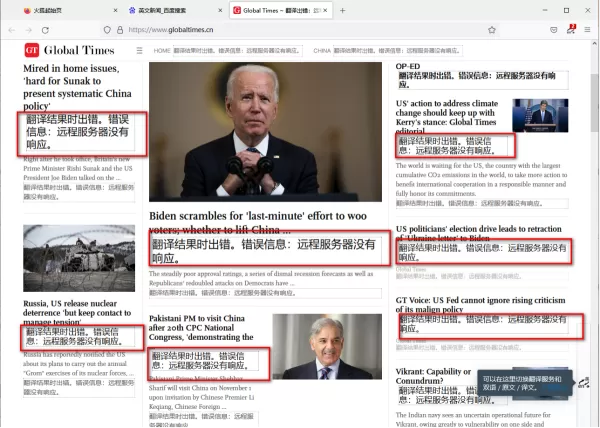Open the extension icon with red badge
Image resolution: width=600 pixels, height=428 pixels.
[x=571, y=29]
